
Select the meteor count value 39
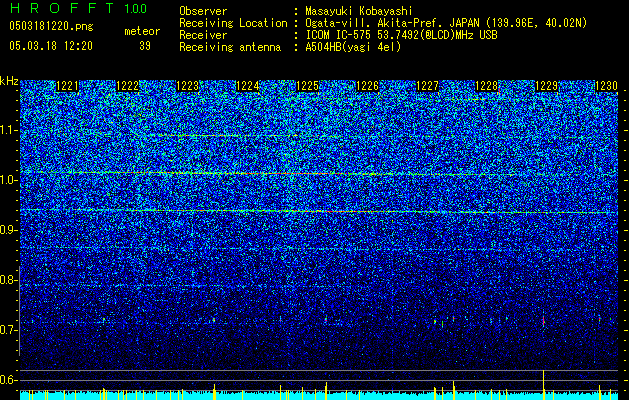coord(145,46)
